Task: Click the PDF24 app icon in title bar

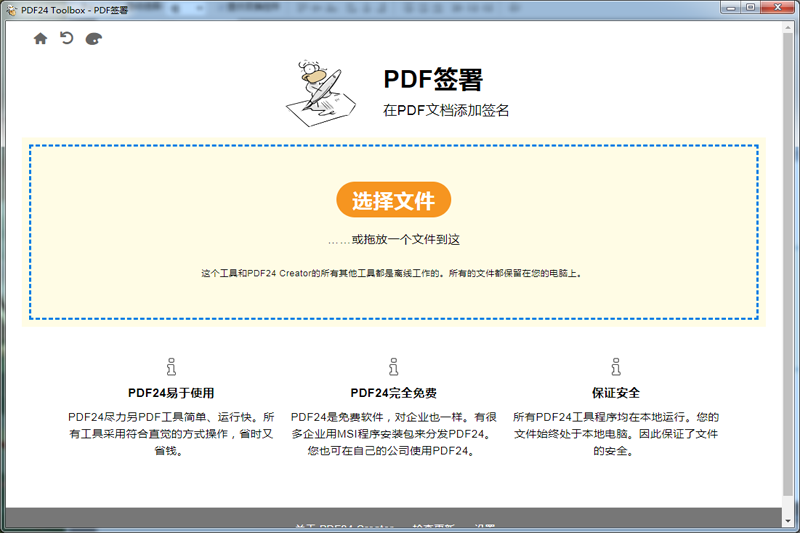Action: 11,10
